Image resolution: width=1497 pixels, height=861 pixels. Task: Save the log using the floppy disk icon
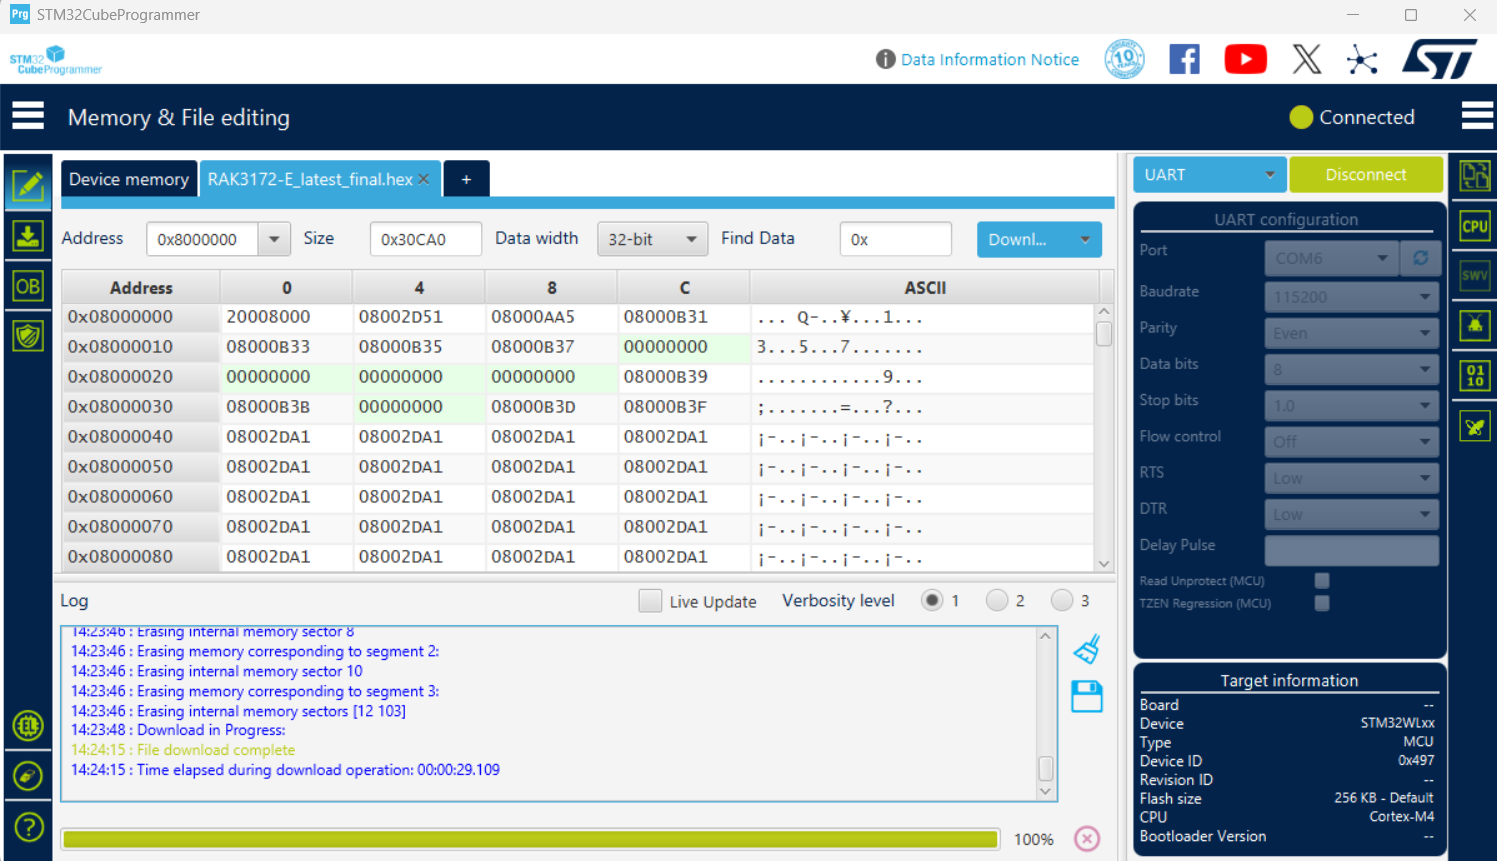1087,696
